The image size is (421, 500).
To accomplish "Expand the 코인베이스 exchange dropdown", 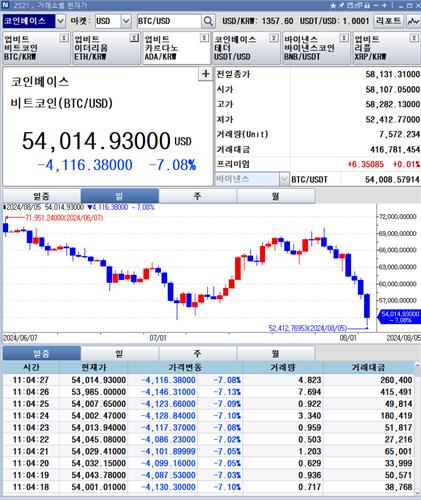I will (60, 21).
